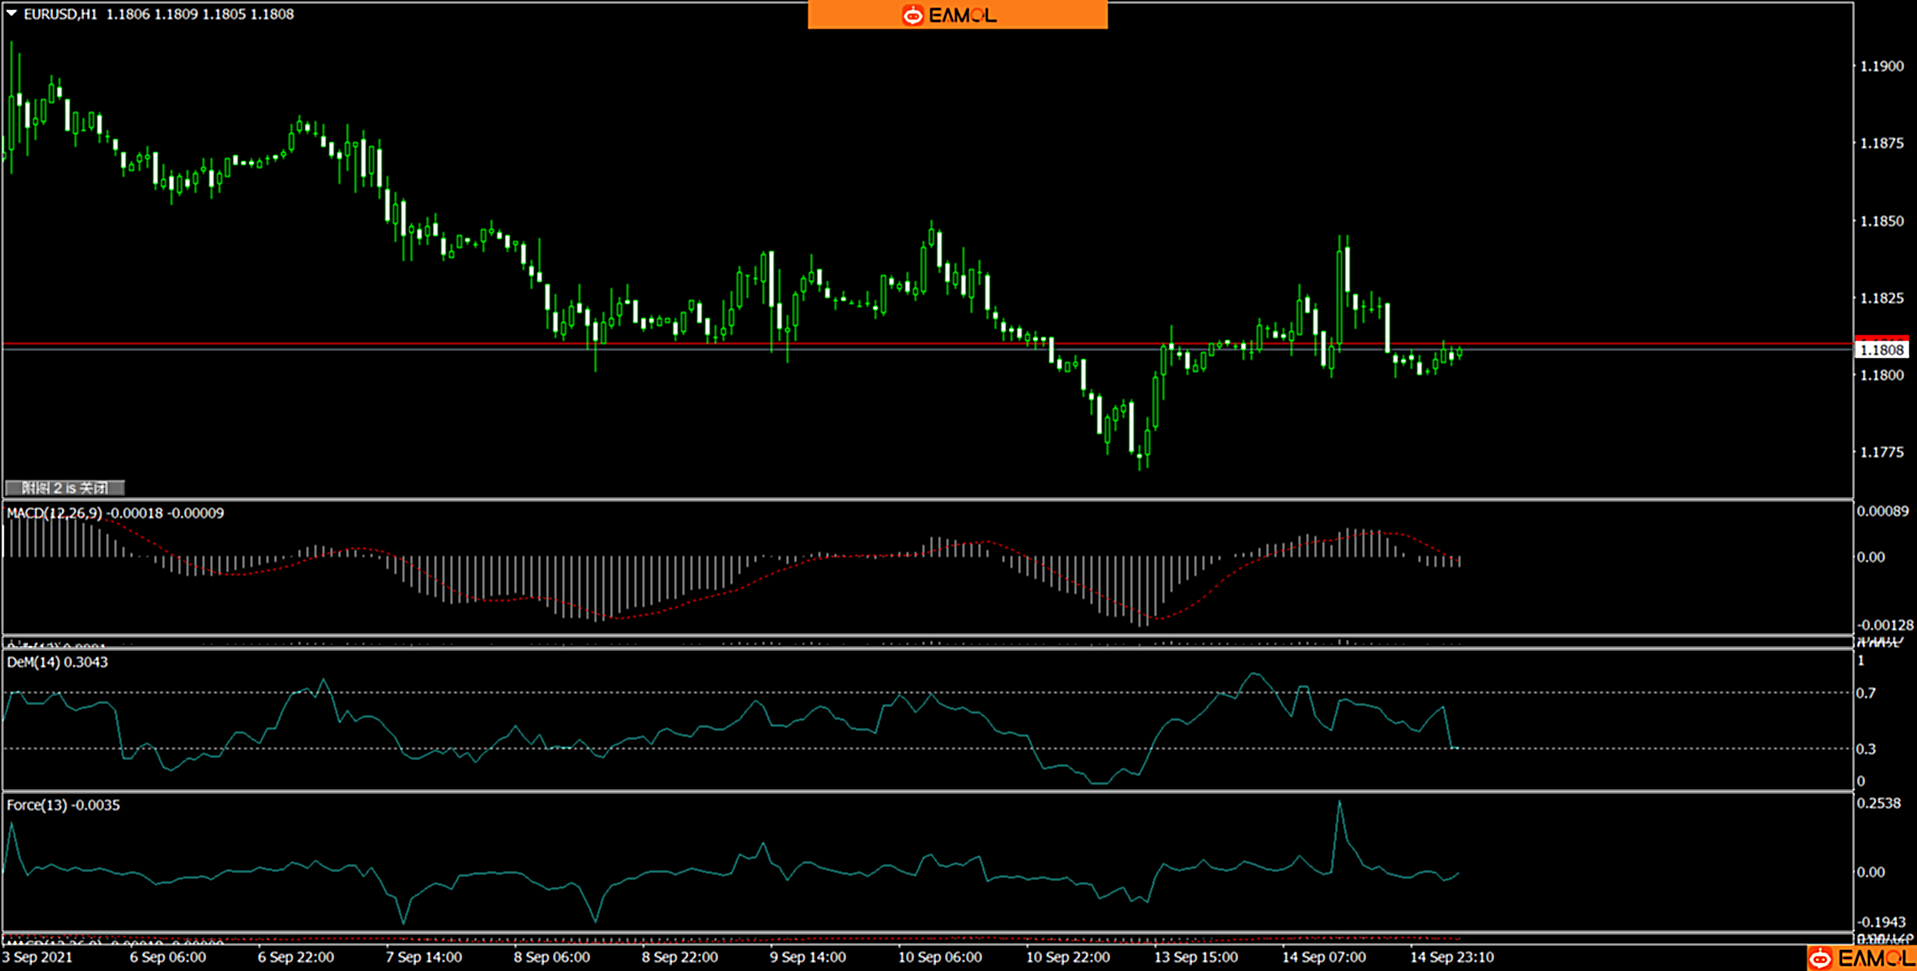The width and height of the screenshot is (1917, 971).
Task: Click the 0.00089 MACD scale value
Action: coord(1883,511)
